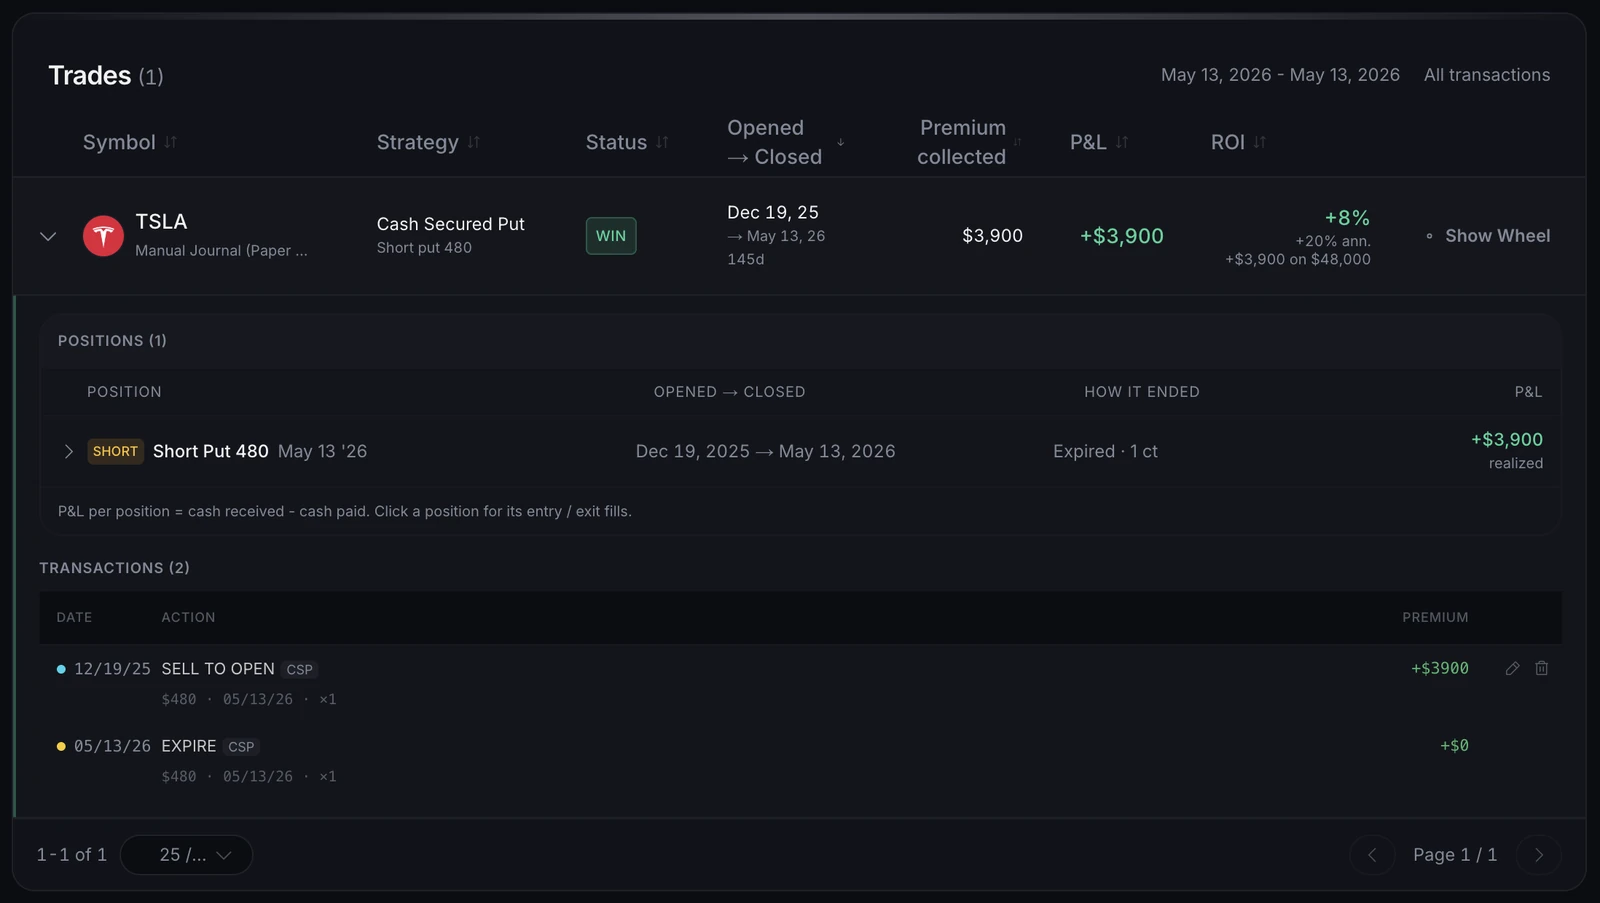Click the Page 1 / 1 indicator
Viewport: 1600px width, 903px height.
[1455, 855]
